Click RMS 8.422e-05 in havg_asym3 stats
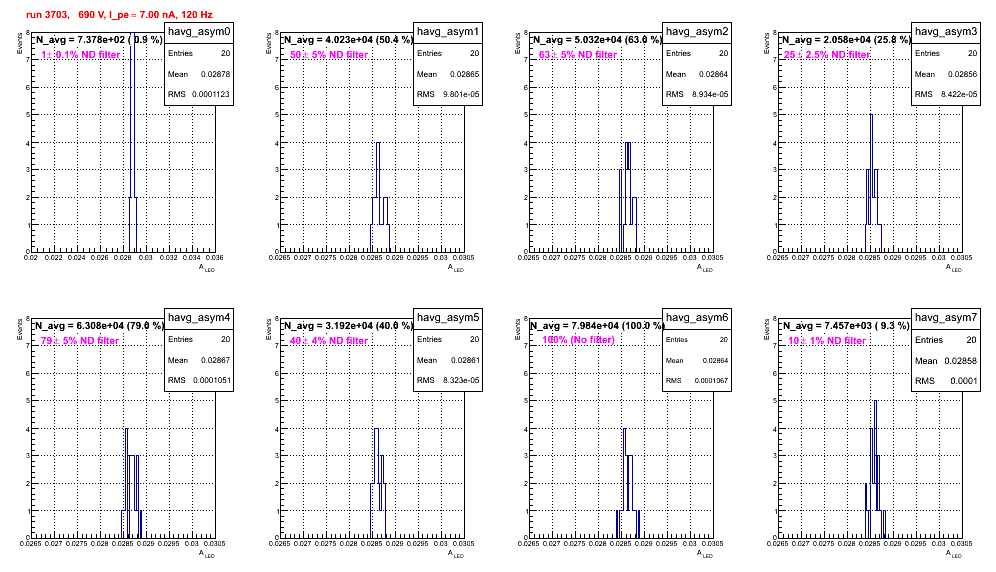Viewport: 996px width, 572px height. tap(946, 94)
